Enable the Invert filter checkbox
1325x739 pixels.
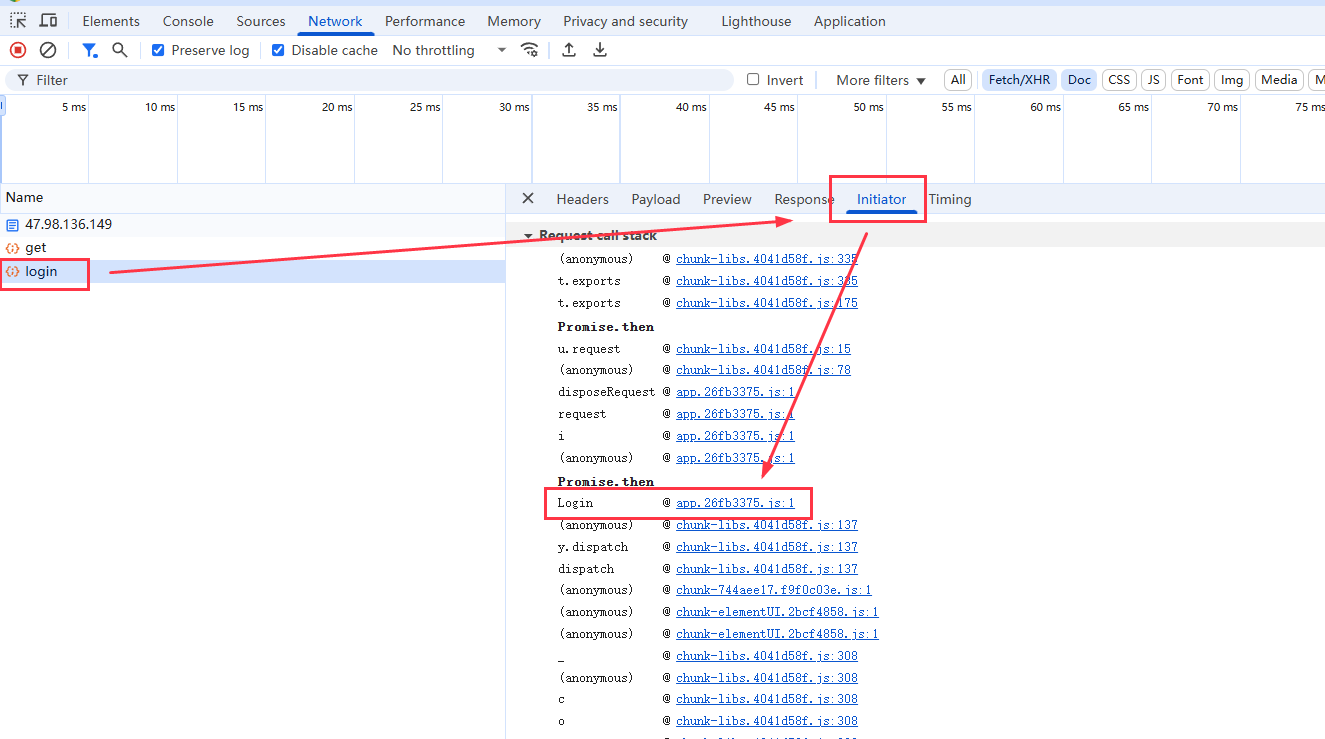click(x=754, y=80)
